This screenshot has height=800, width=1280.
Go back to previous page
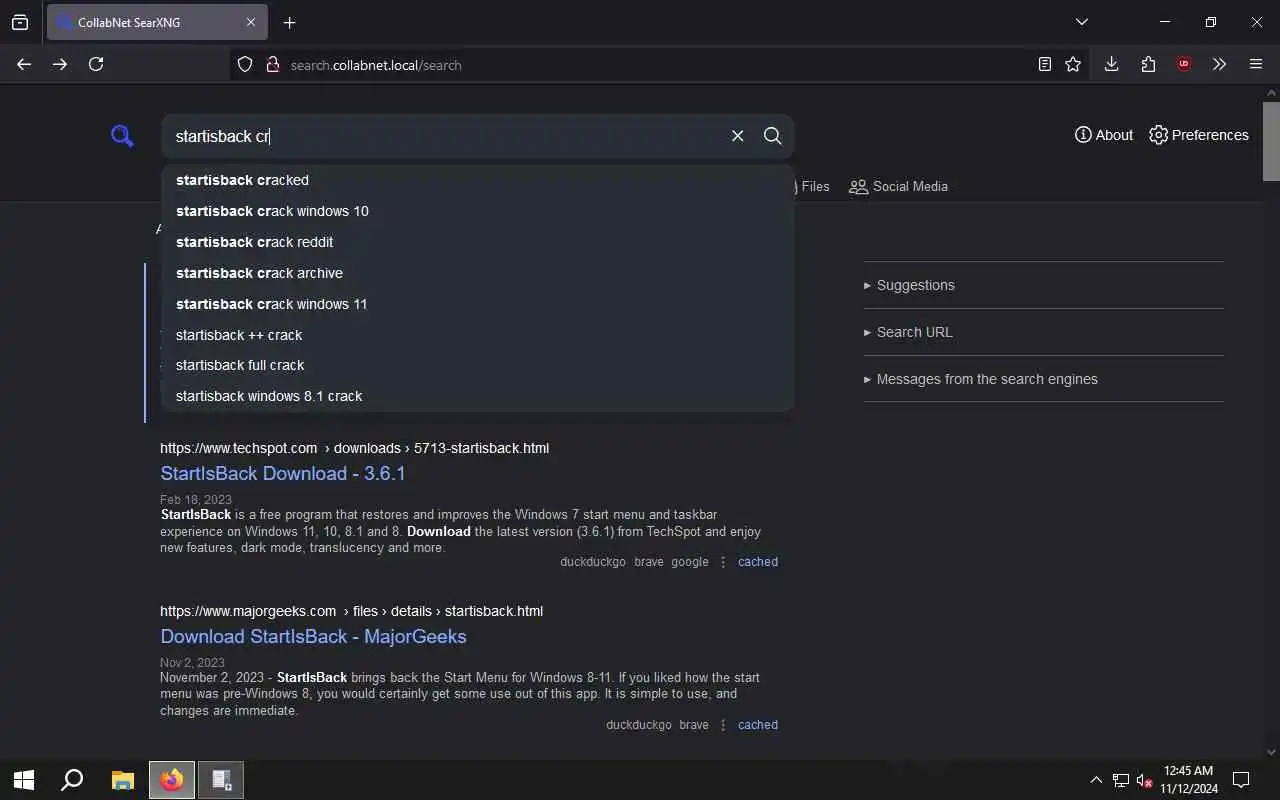24,64
